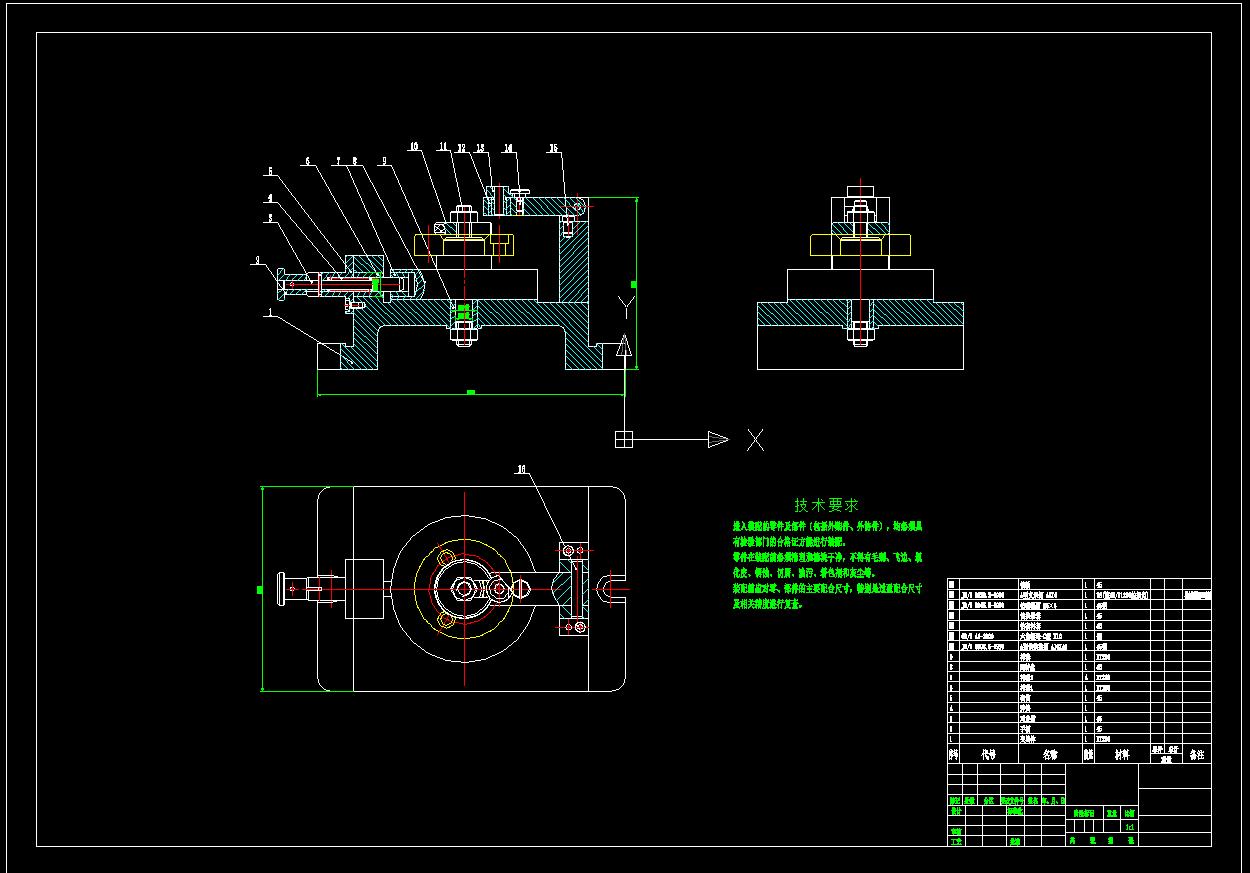1250x873 pixels.
Task: Click green grip on horizontal width dimension
Action: click(471, 393)
